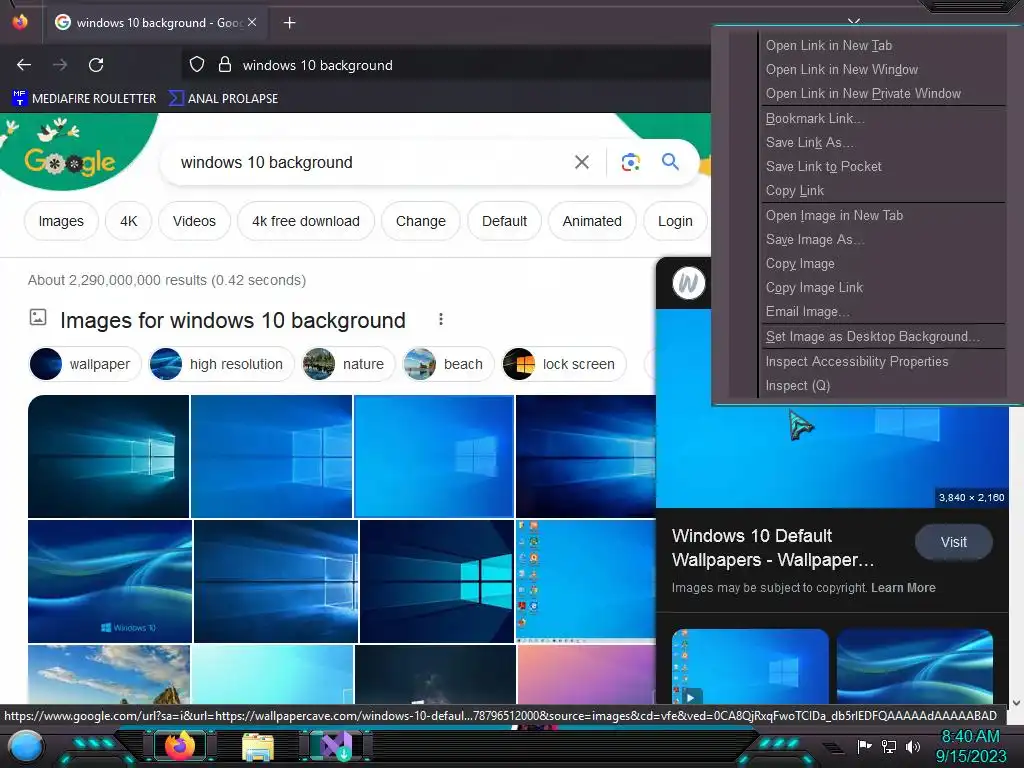Open File Explorer from the taskbar

pos(258,746)
